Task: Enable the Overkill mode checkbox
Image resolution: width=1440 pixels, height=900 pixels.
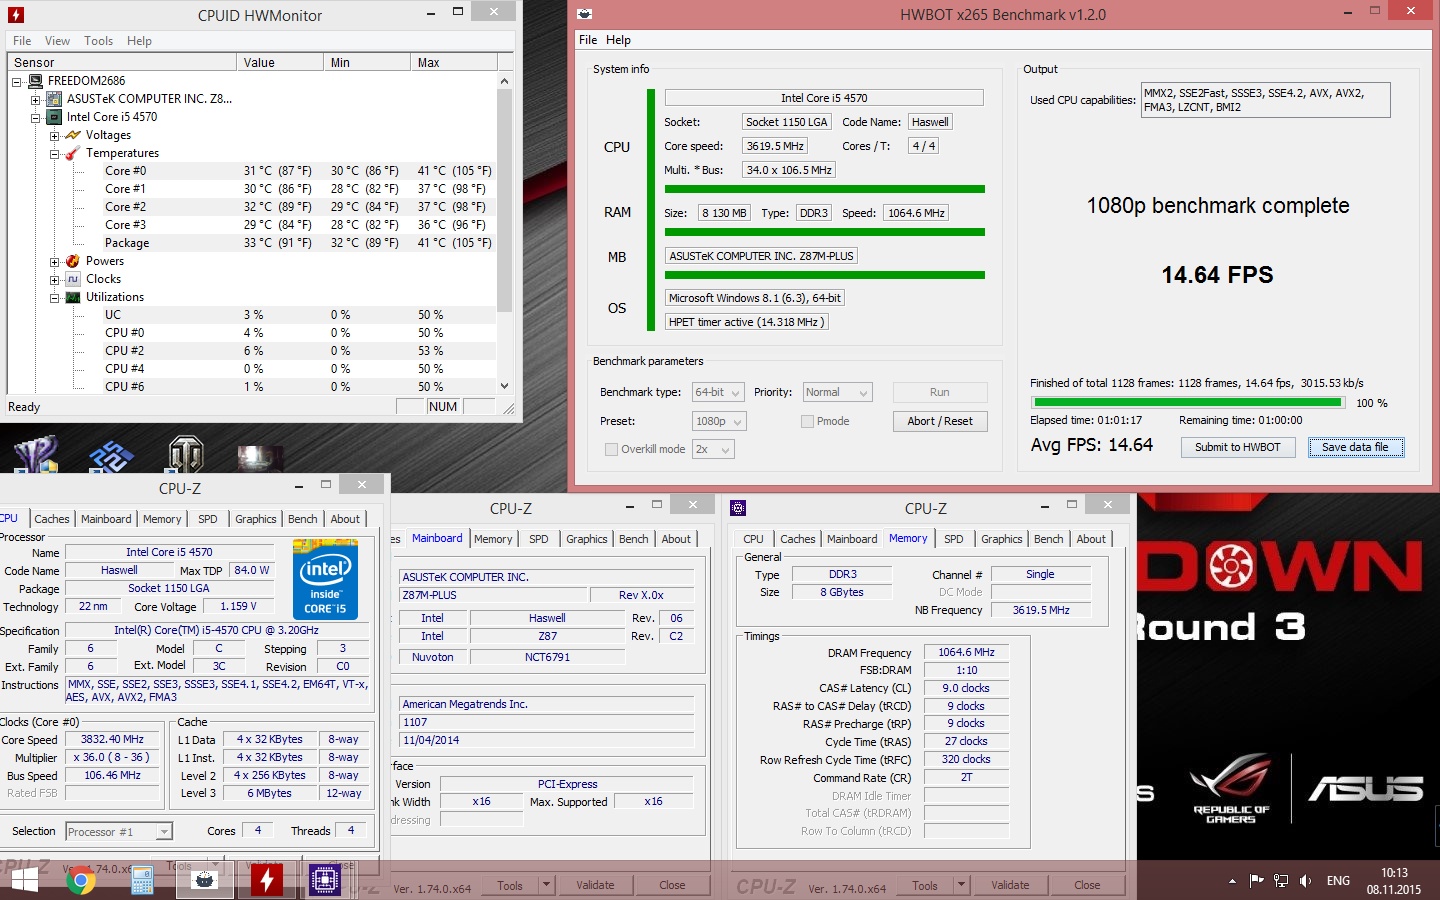Action: click(x=611, y=449)
